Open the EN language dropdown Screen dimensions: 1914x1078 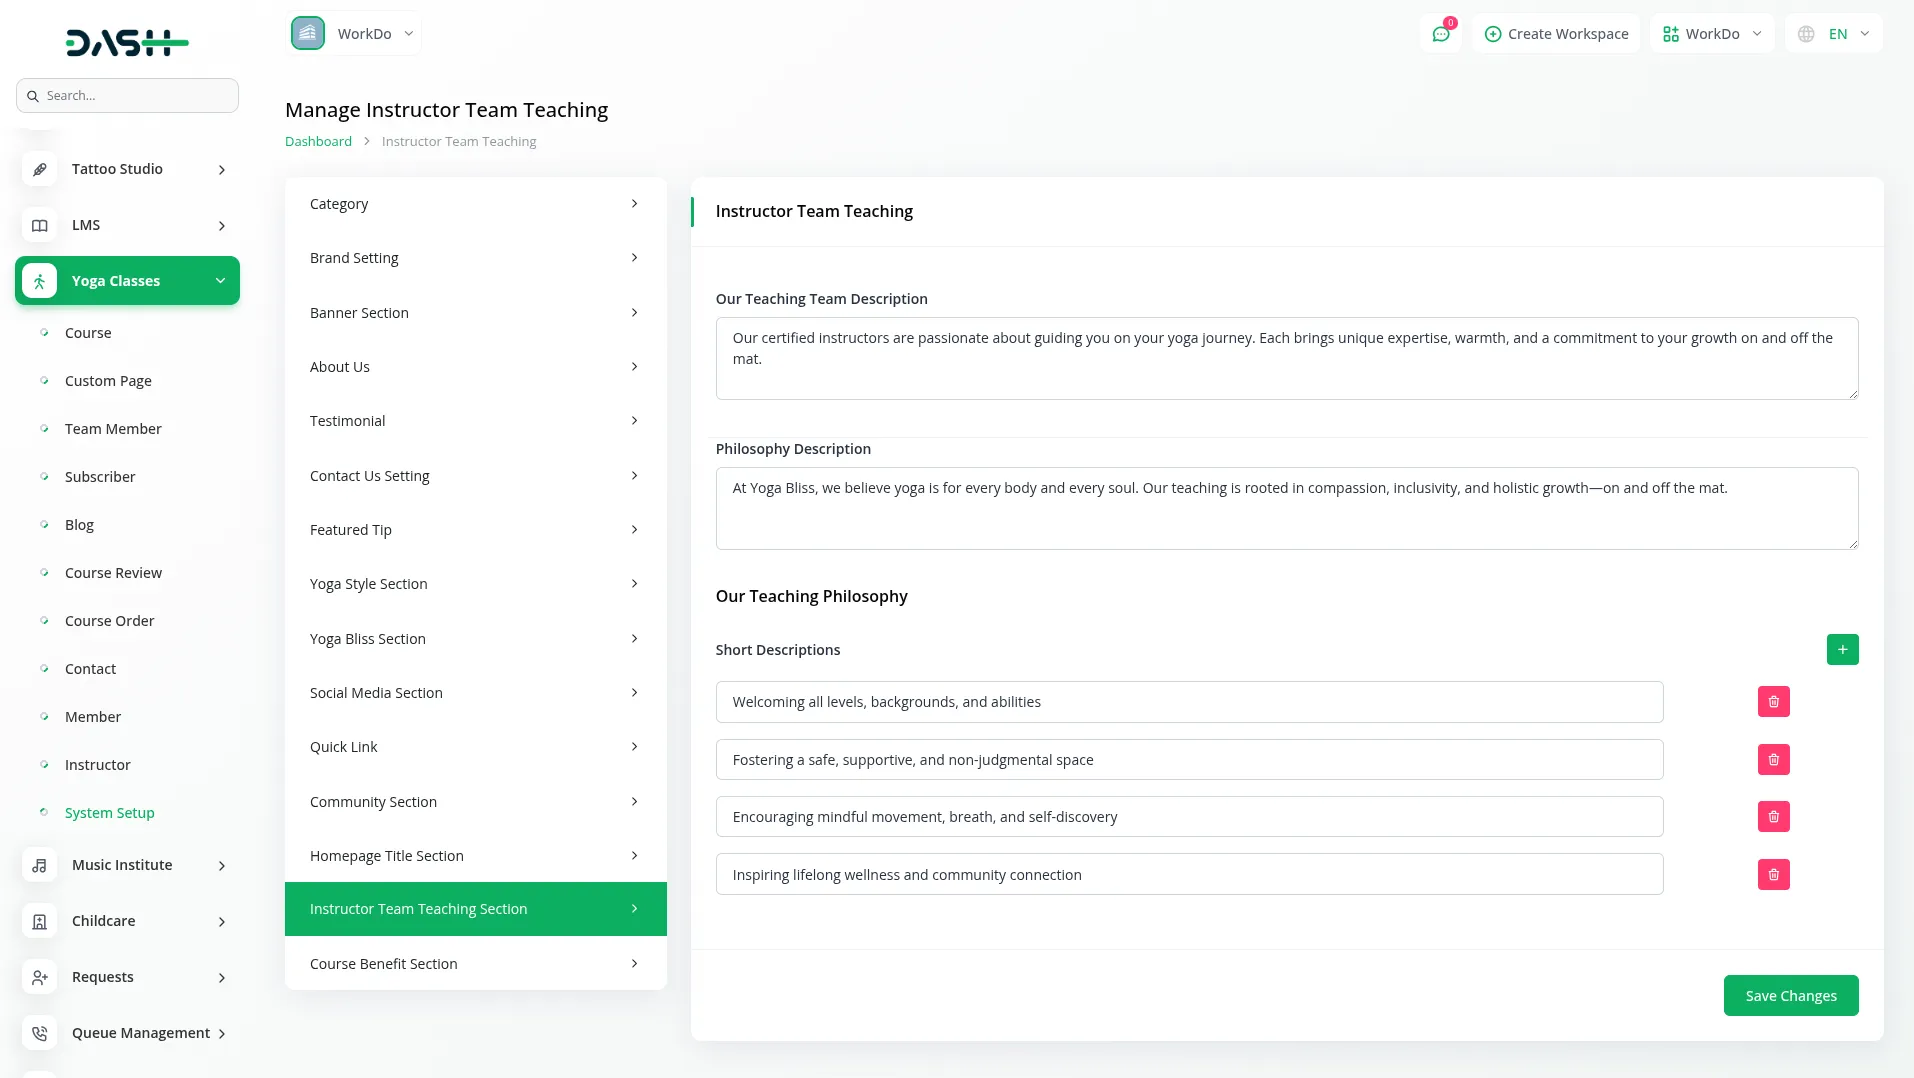[1834, 34]
